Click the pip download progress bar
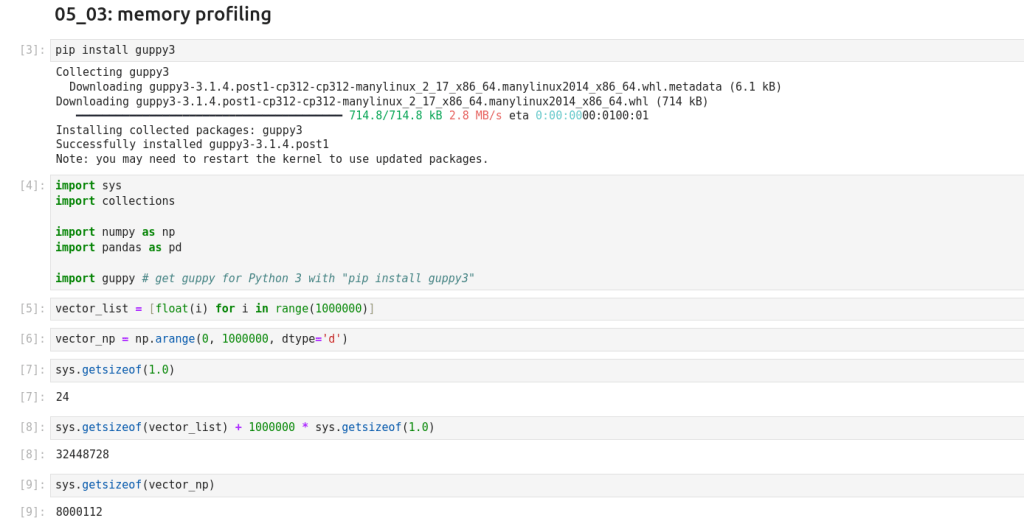 coord(208,116)
